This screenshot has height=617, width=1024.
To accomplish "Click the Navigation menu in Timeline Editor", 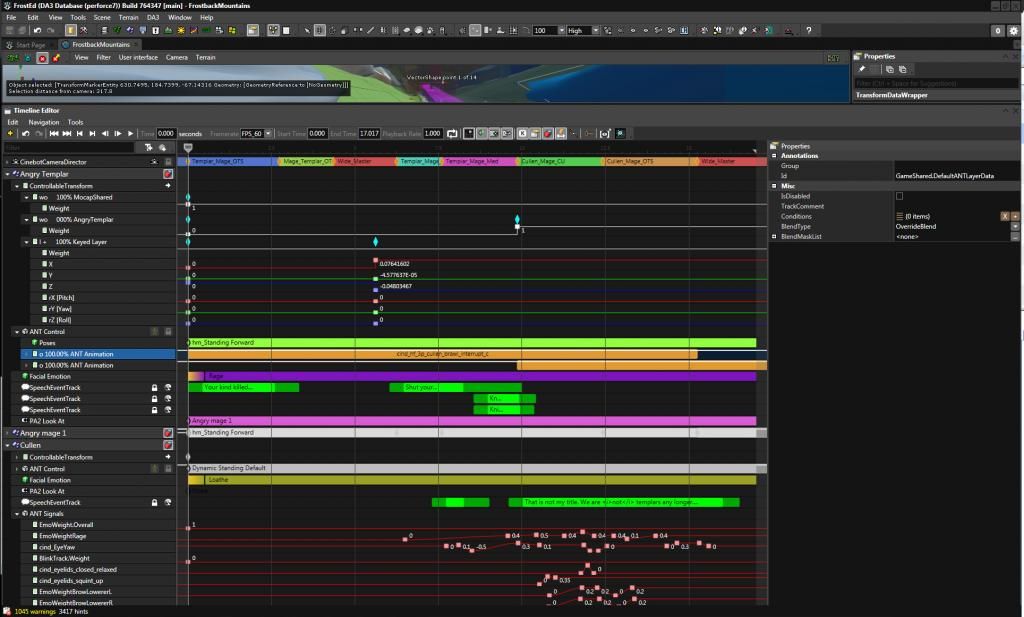I will 43,122.
